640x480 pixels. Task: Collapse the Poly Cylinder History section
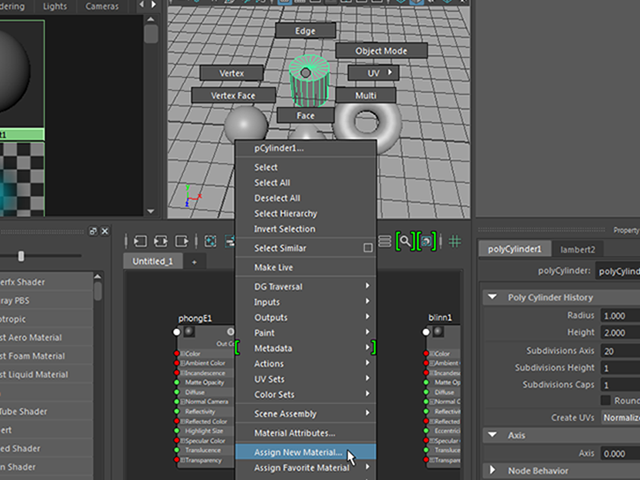[492, 297]
